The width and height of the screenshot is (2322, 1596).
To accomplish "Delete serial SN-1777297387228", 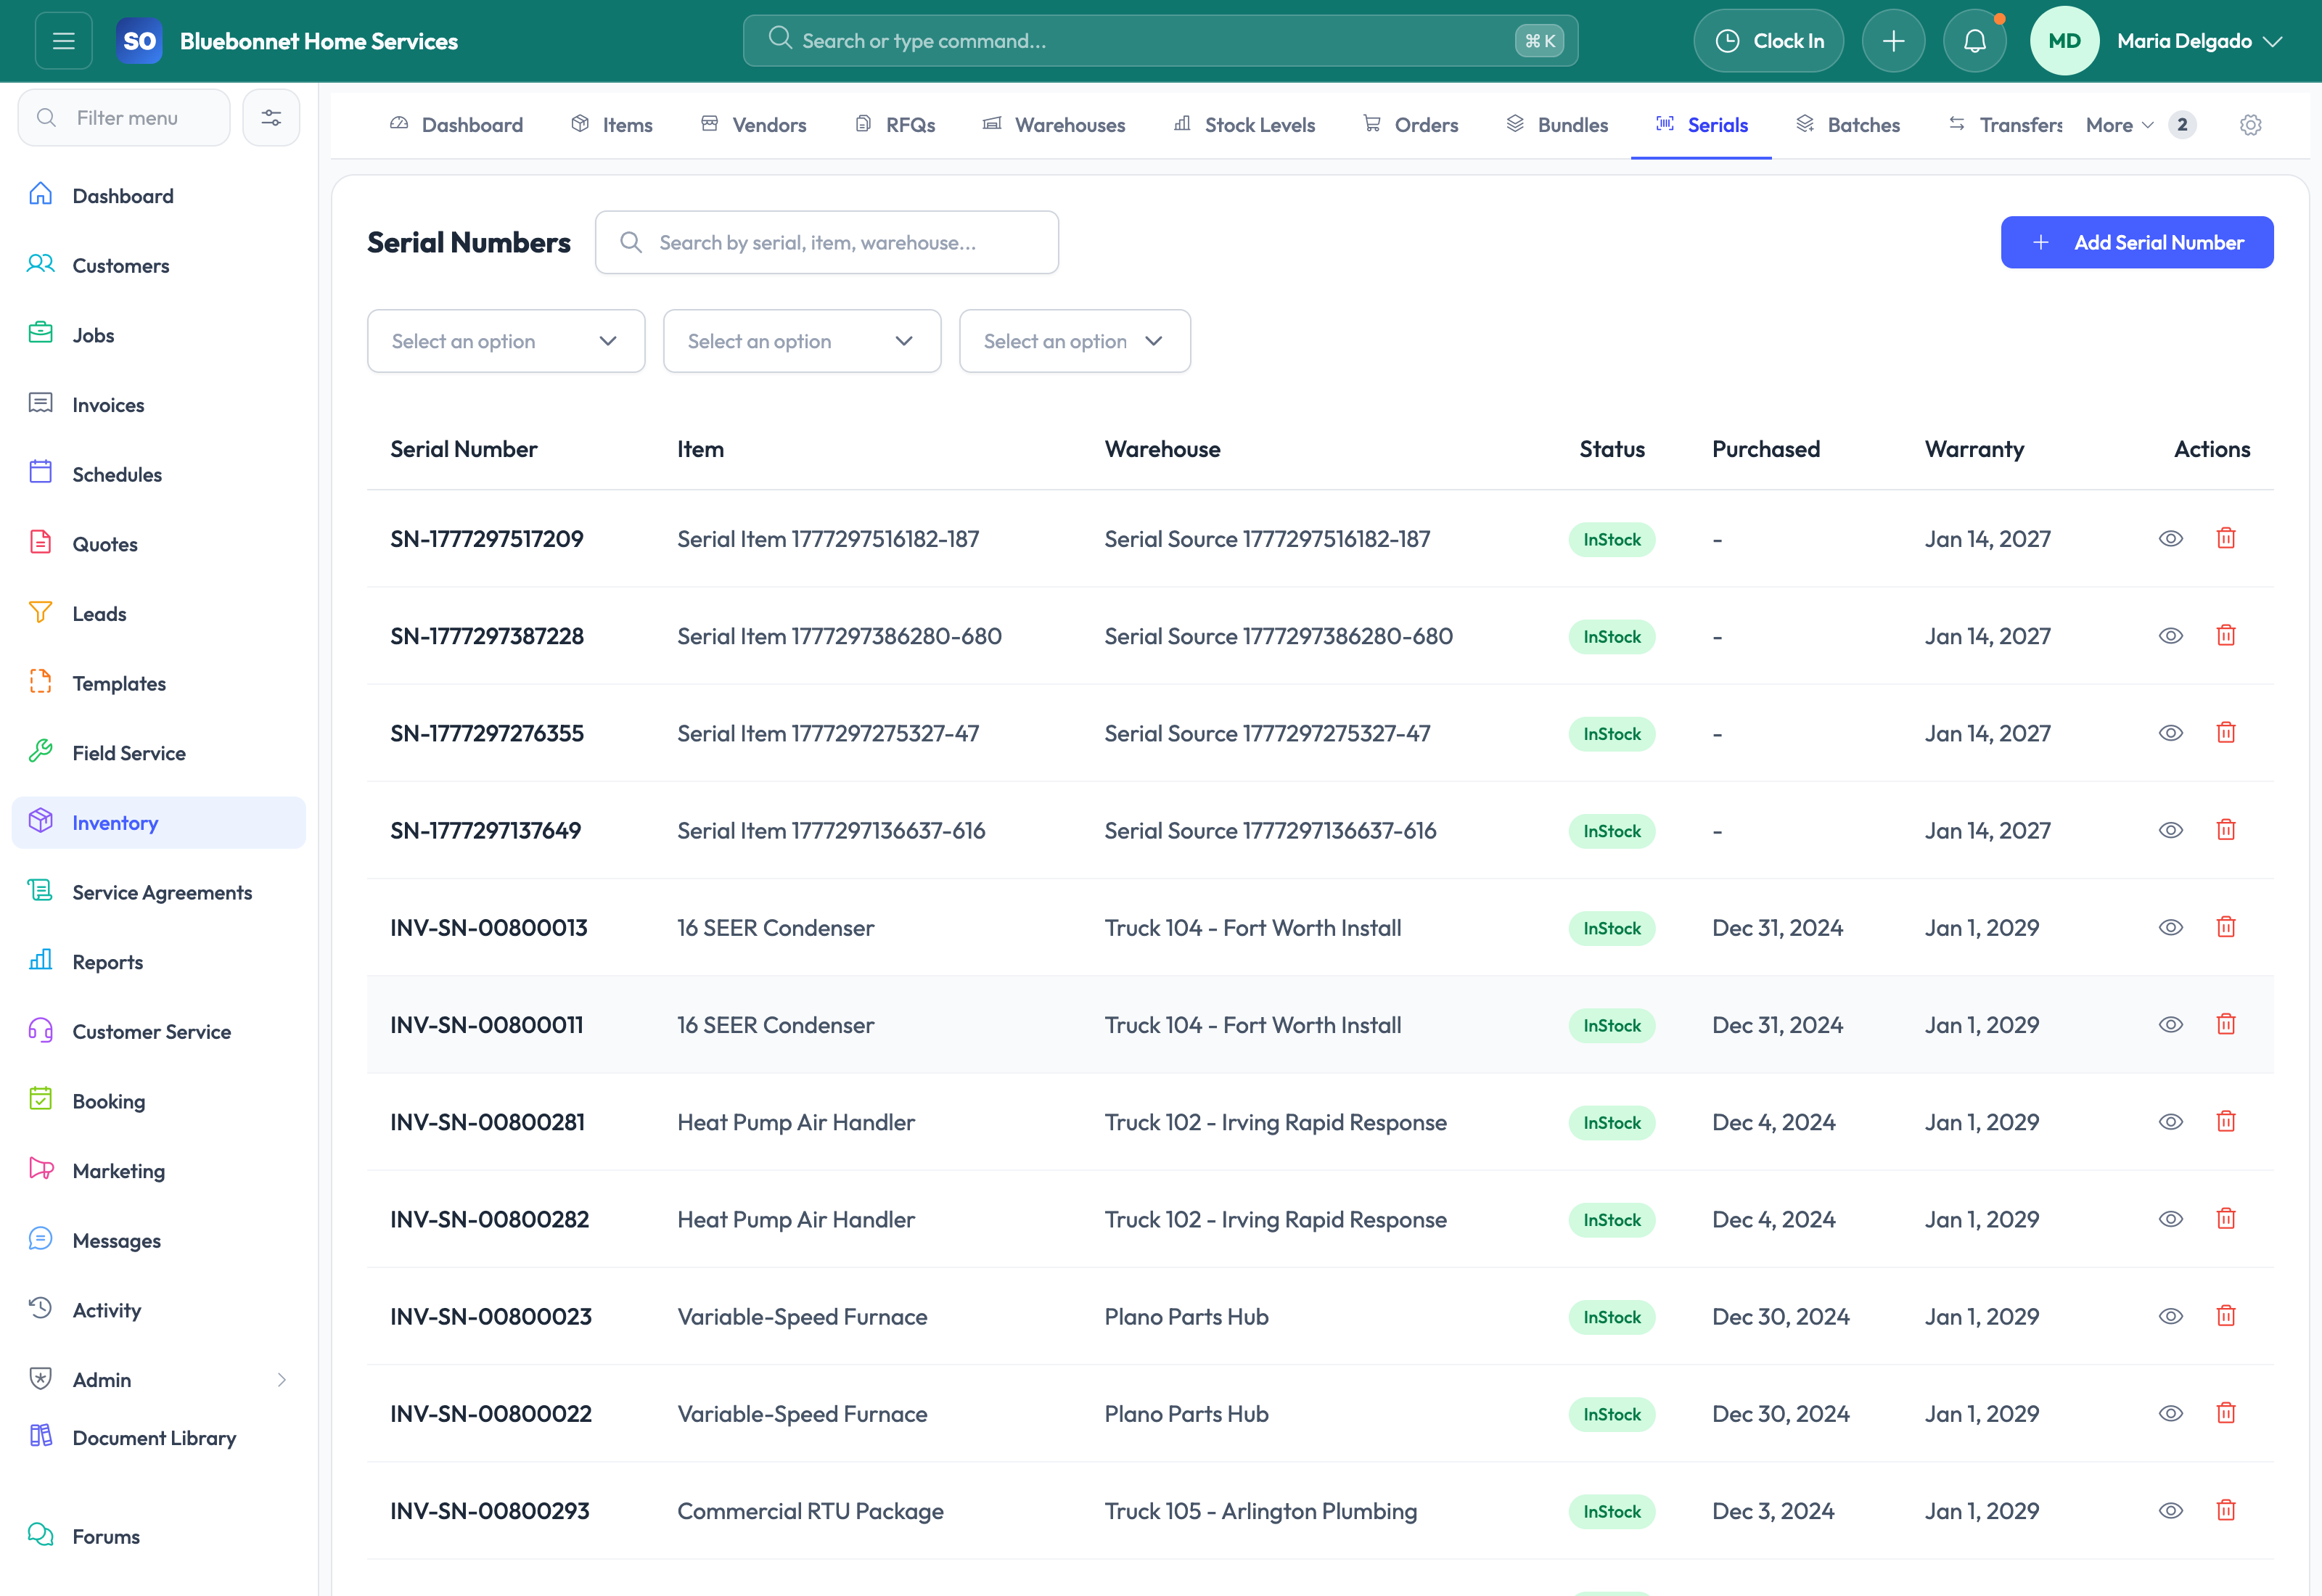I will point(2226,635).
